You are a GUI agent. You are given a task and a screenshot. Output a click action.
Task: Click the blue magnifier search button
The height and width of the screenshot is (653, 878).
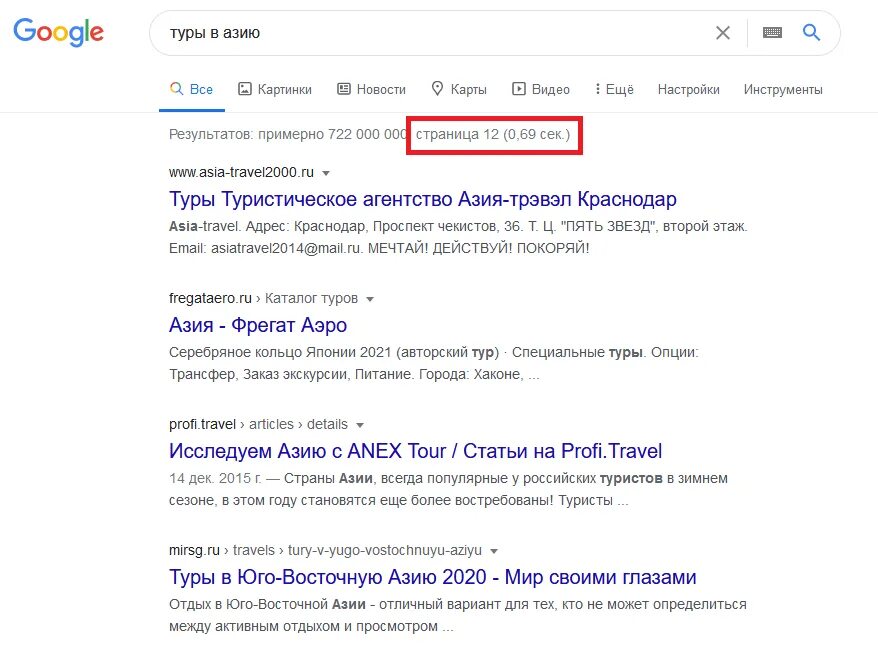tap(811, 32)
